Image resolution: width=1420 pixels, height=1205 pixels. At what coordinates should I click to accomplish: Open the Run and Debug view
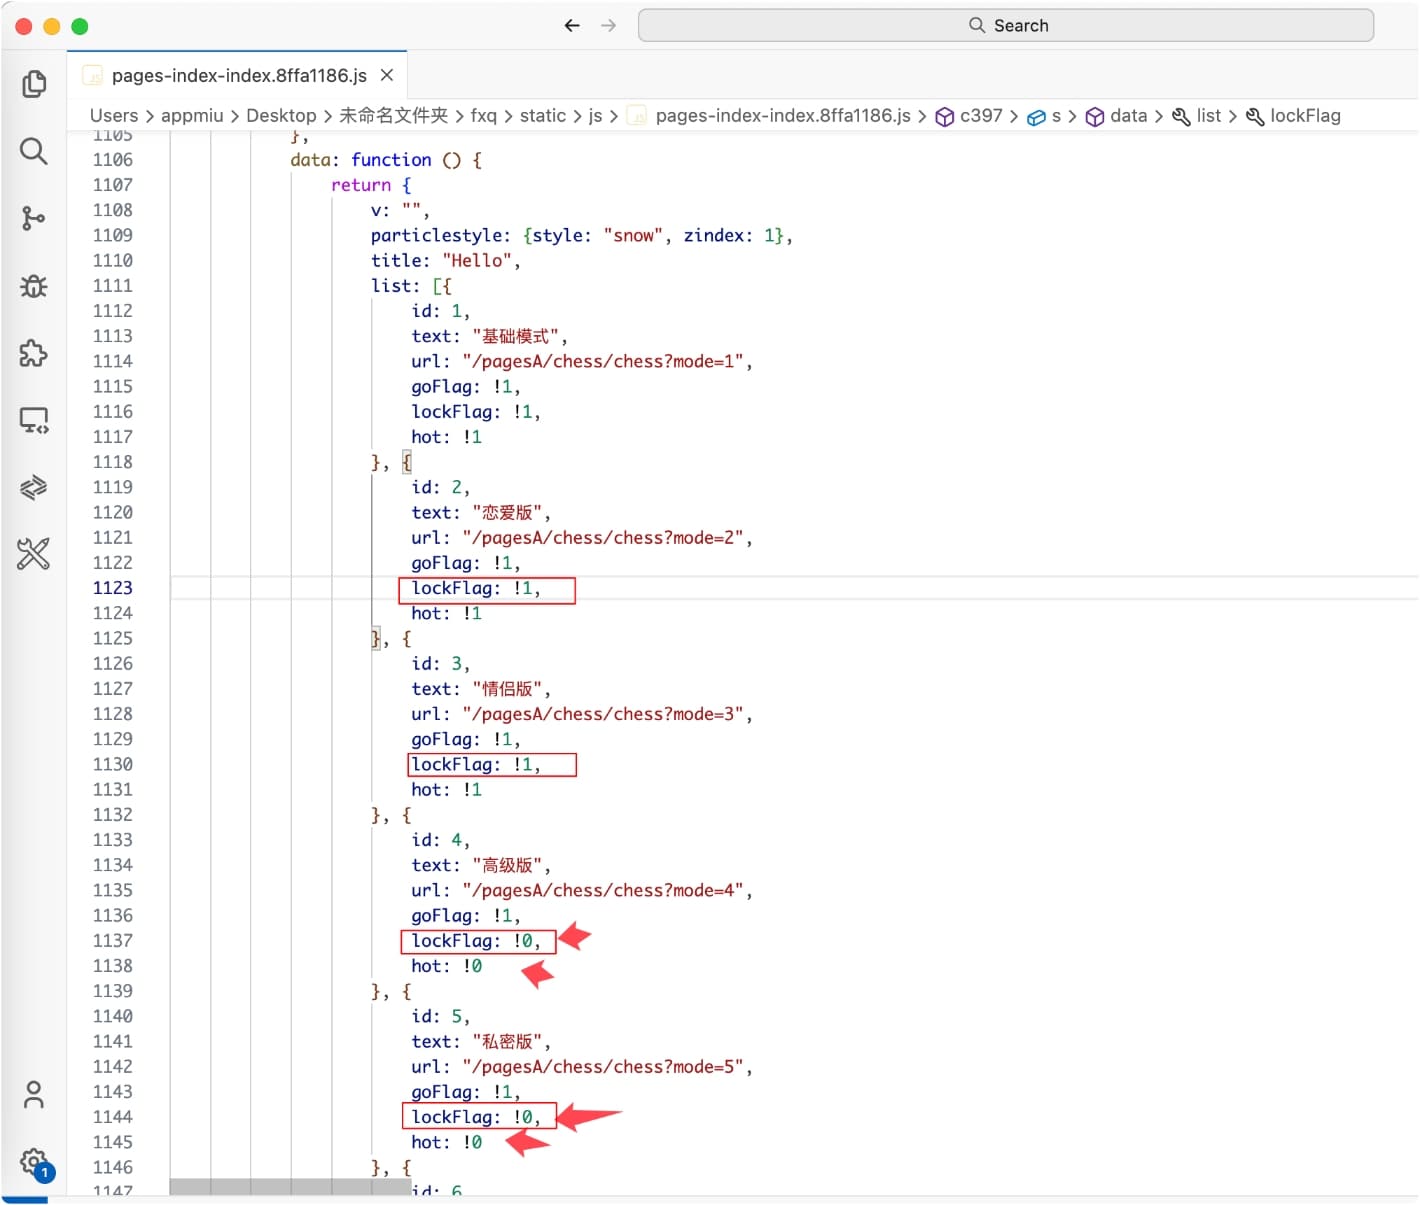pyautogui.click(x=34, y=286)
